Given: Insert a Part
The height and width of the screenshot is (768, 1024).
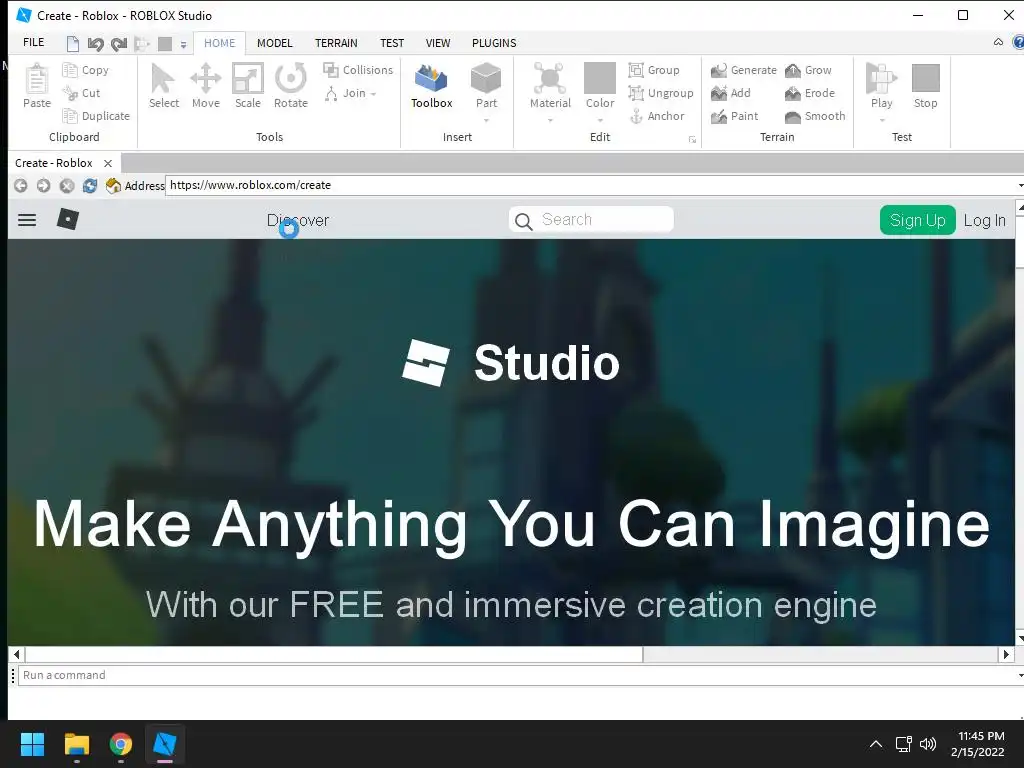Looking at the screenshot, I should [x=486, y=86].
